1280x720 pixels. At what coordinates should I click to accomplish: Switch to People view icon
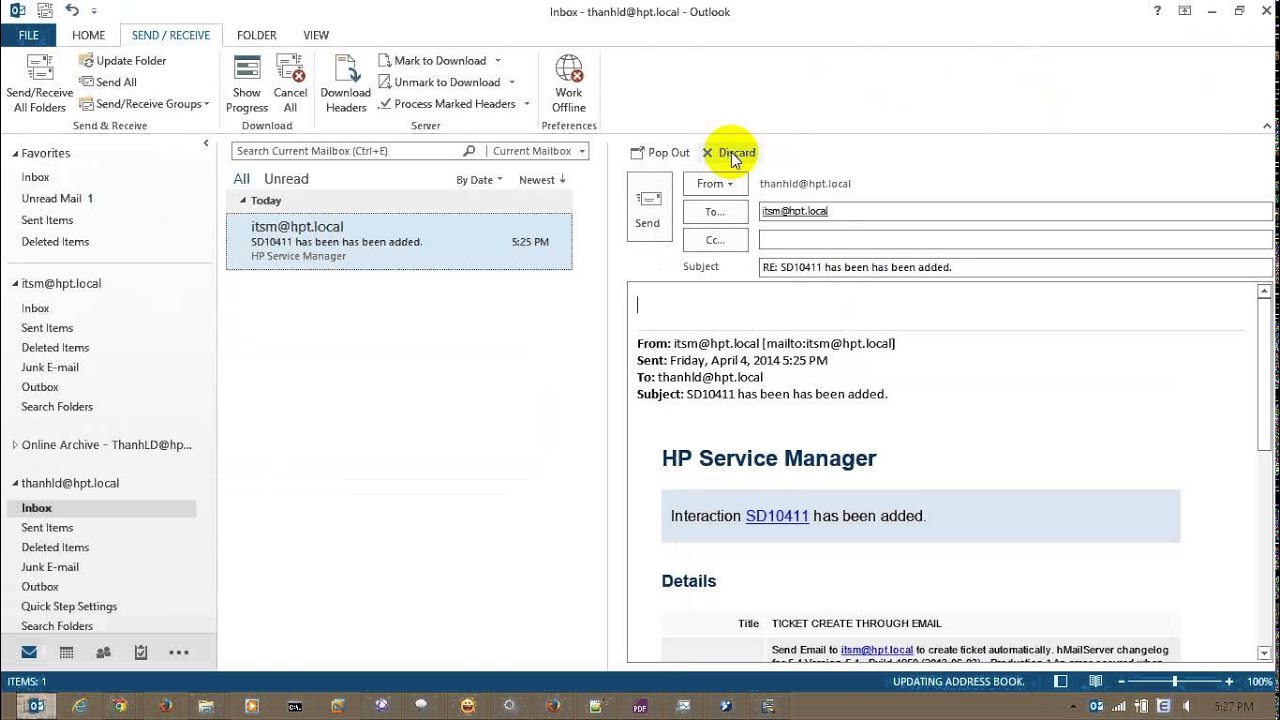tap(103, 652)
